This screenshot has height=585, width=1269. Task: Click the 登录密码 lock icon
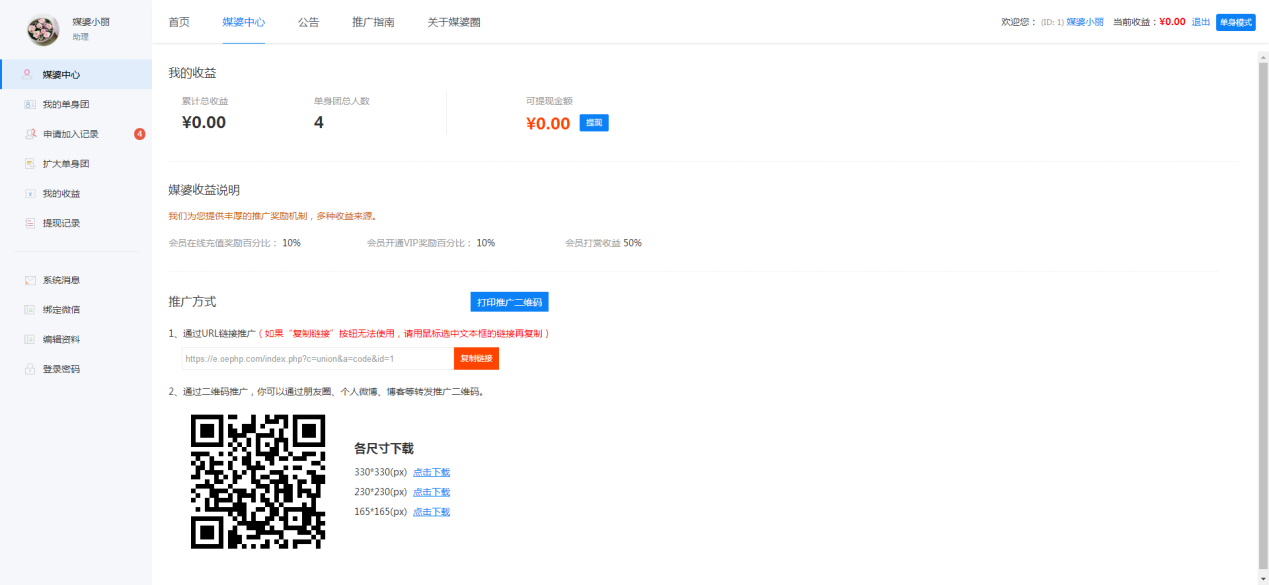pyautogui.click(x=30, y=369)
